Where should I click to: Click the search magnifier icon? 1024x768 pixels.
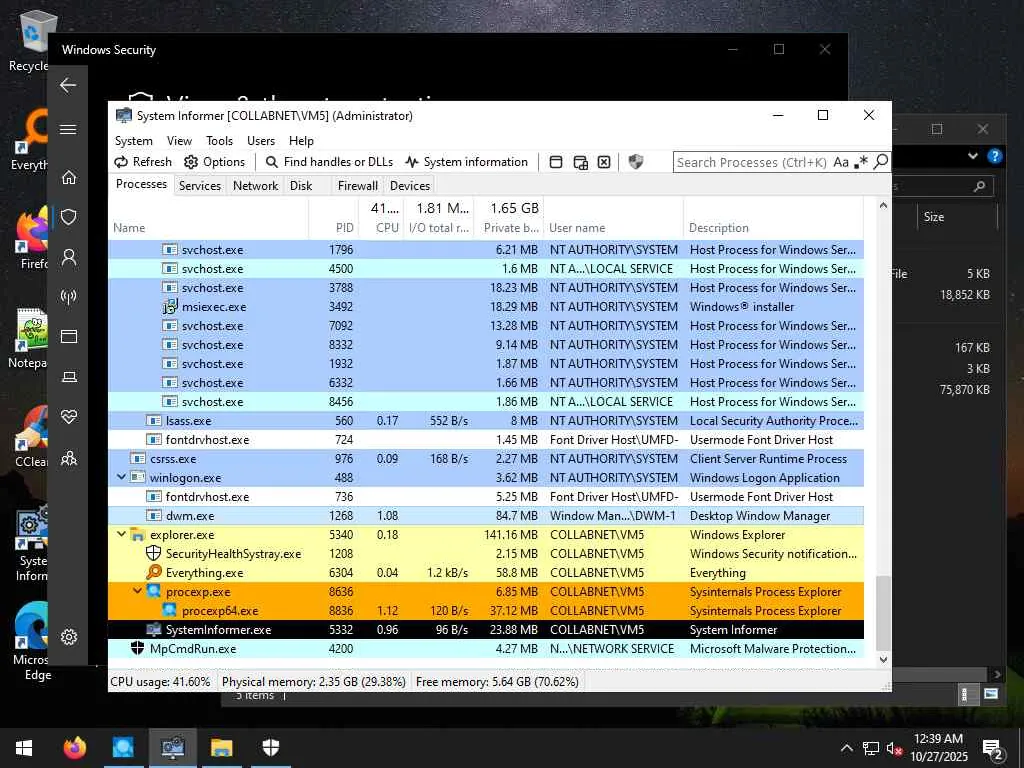click(880, 161)
